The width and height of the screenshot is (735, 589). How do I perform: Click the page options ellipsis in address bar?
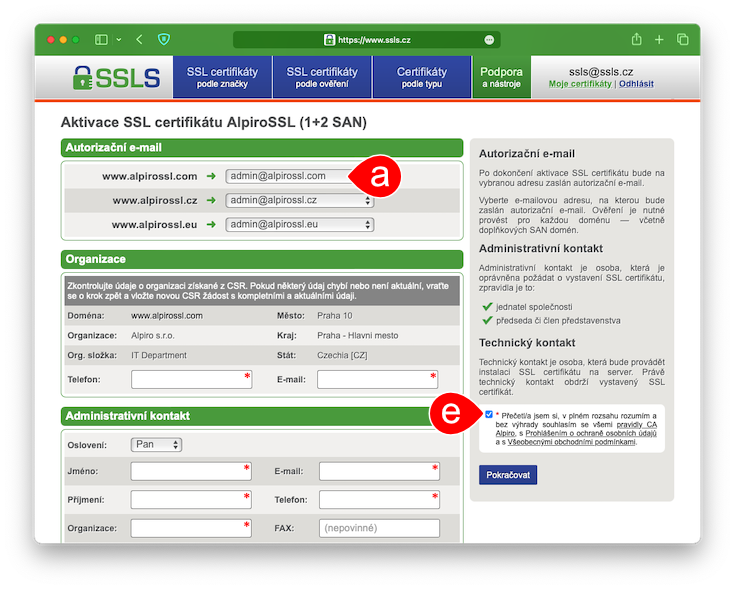coord(489,39)
